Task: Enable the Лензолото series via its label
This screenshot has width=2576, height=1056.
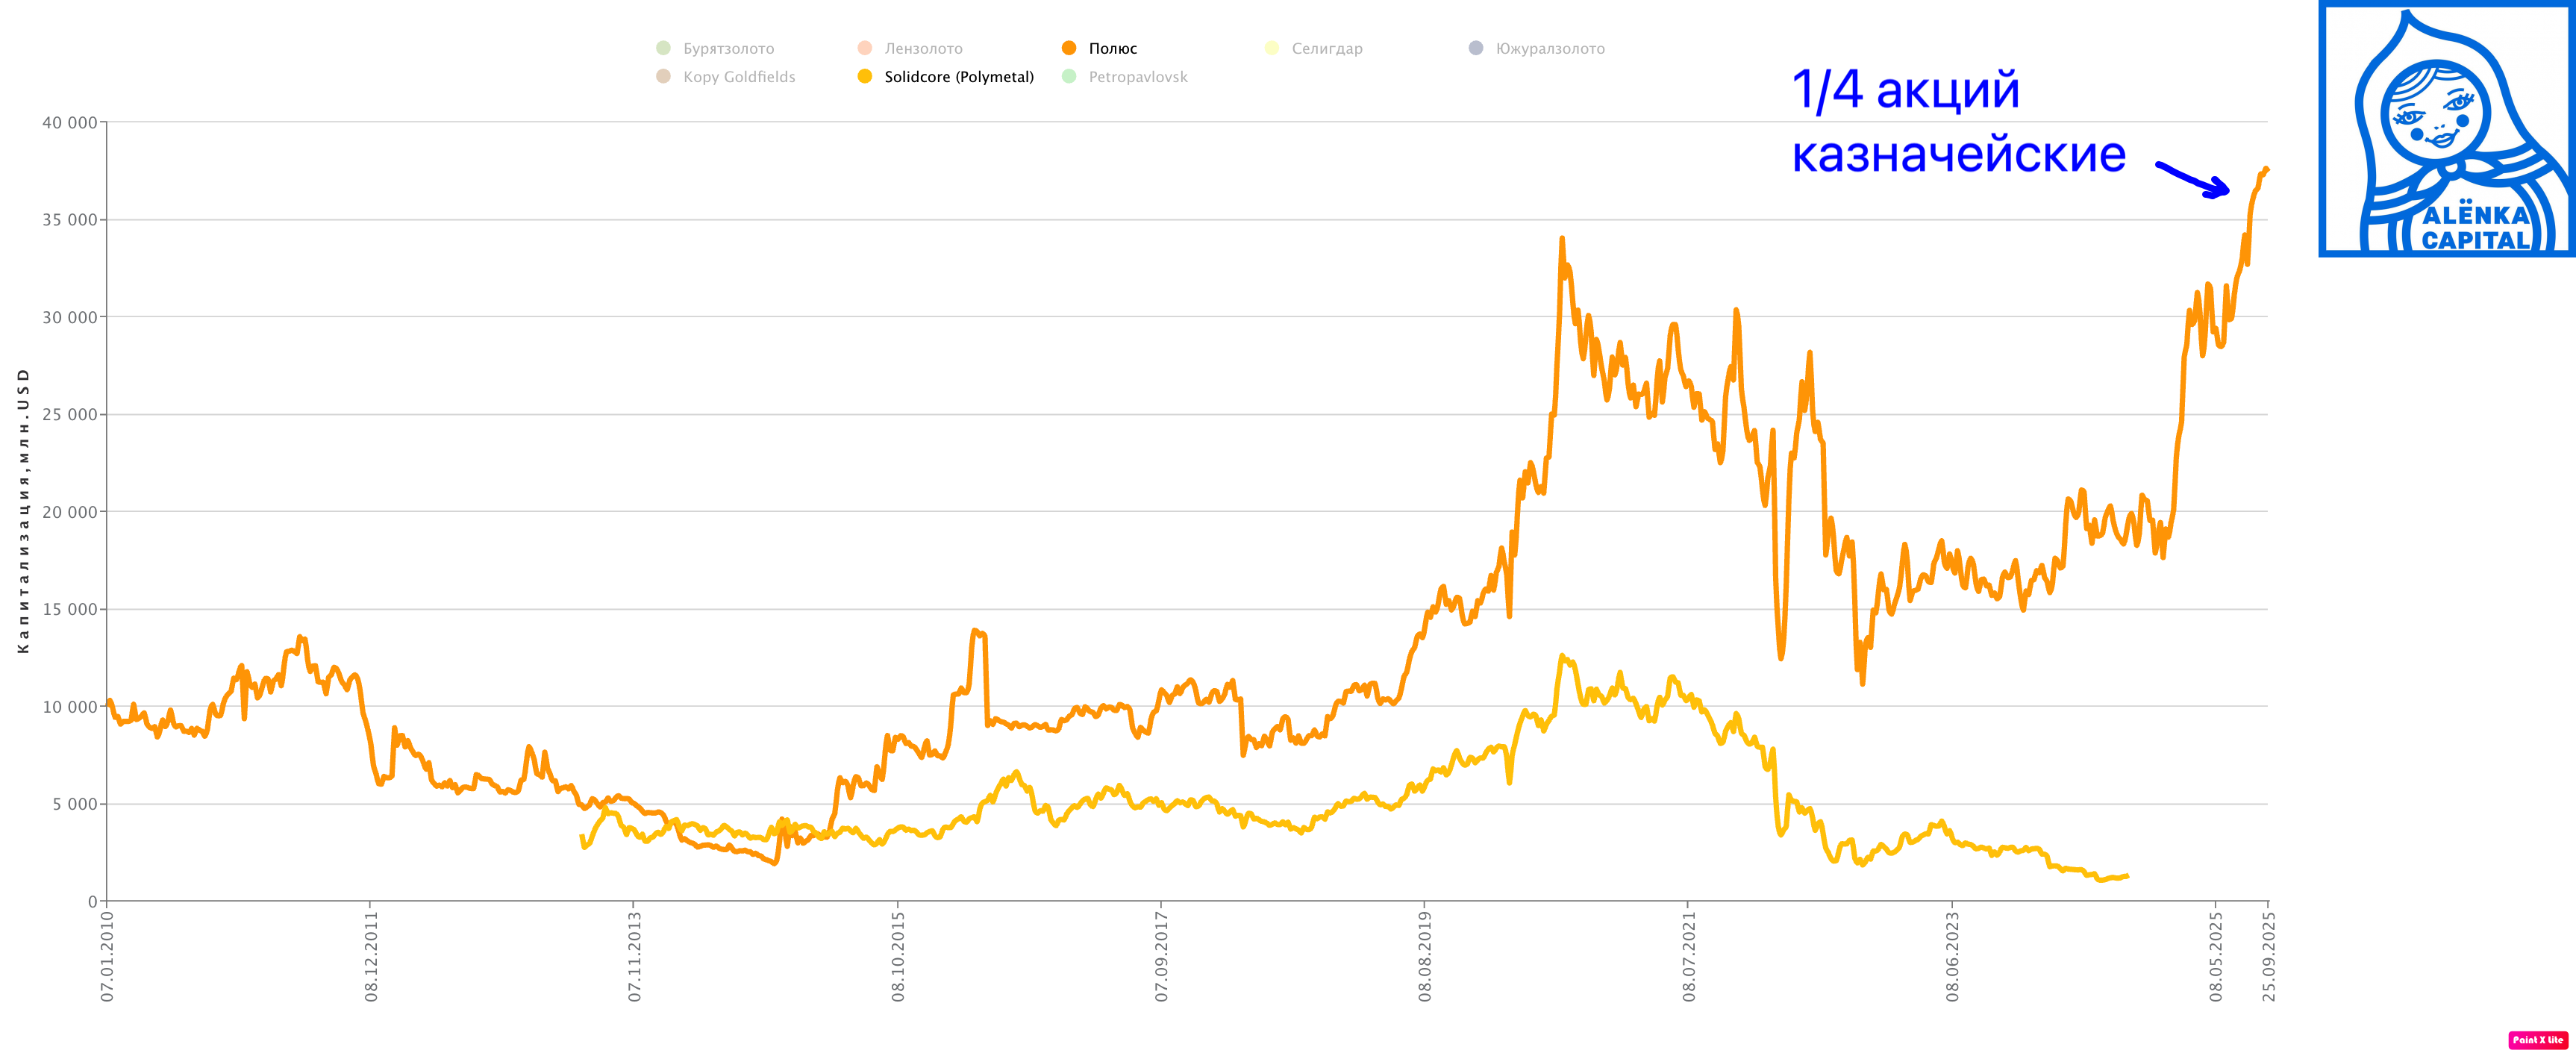Action: click(923, 49)
